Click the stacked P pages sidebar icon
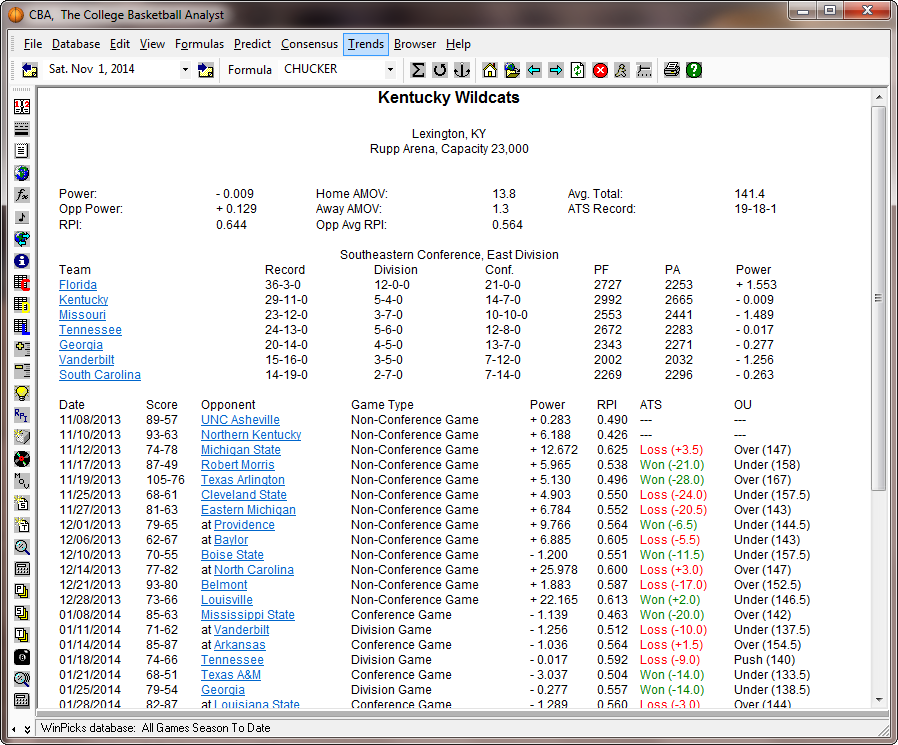This screenshot has width=898, height=745. 22,591
